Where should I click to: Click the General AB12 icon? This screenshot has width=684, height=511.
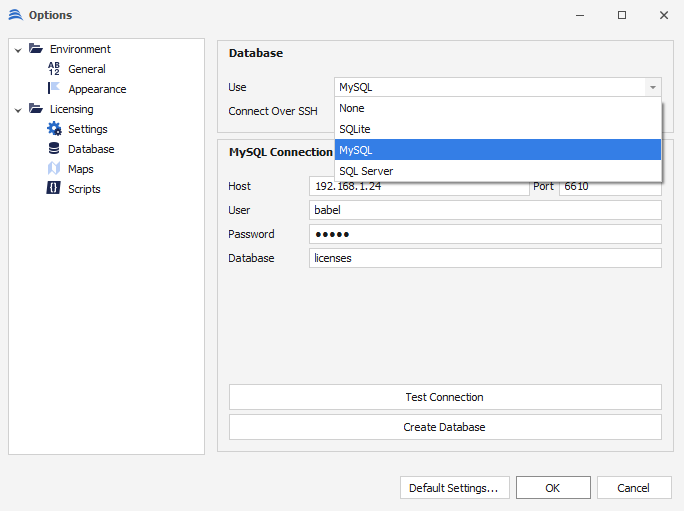[x=54, y=69]
